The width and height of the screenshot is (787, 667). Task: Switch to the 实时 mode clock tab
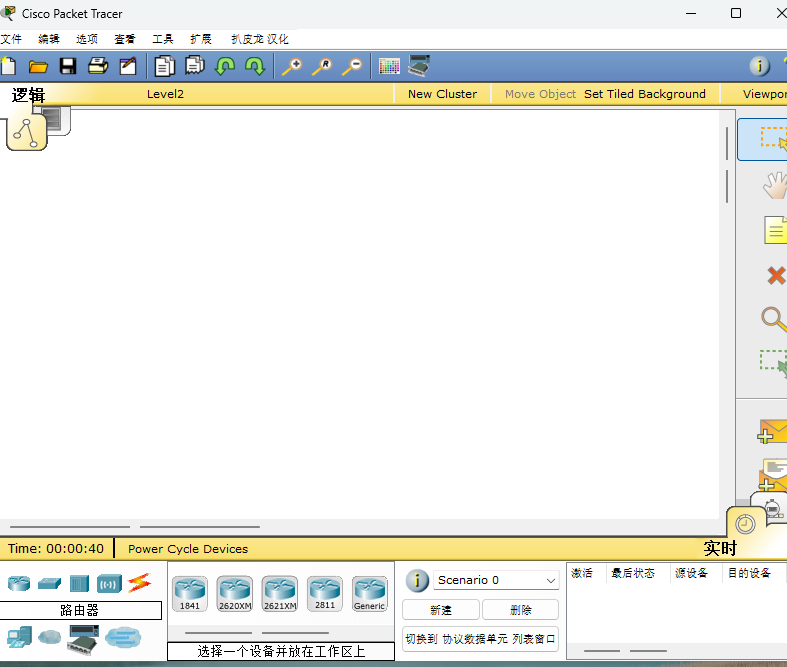(745, 524)
